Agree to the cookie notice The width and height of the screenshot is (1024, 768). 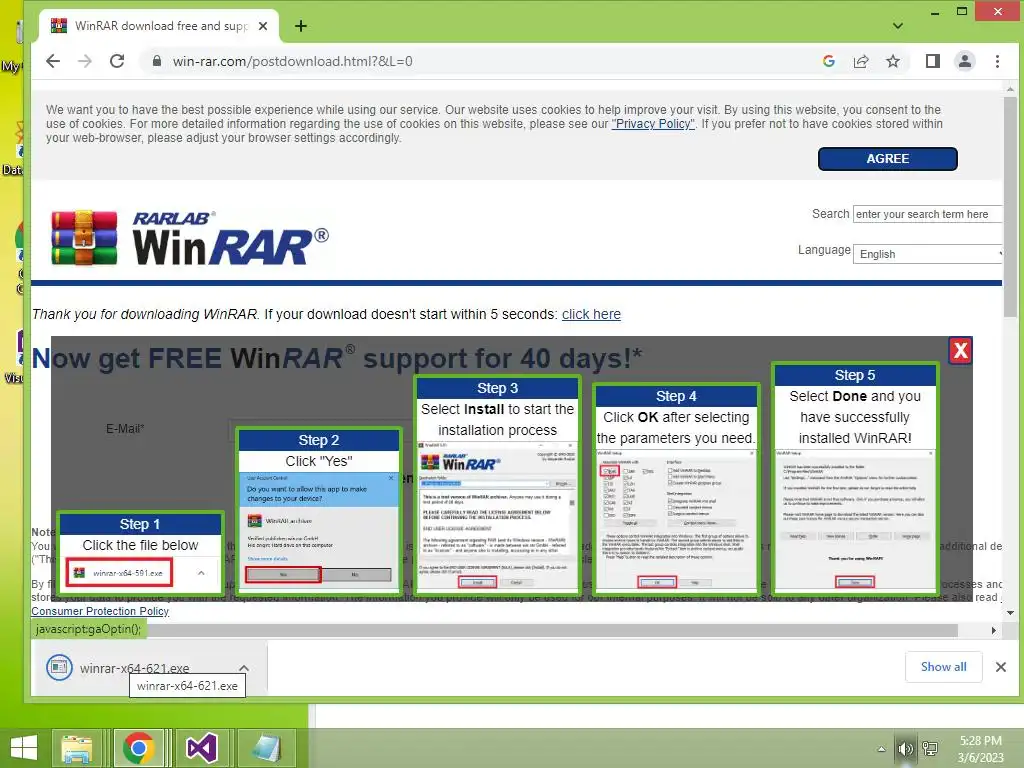[888, 159]
